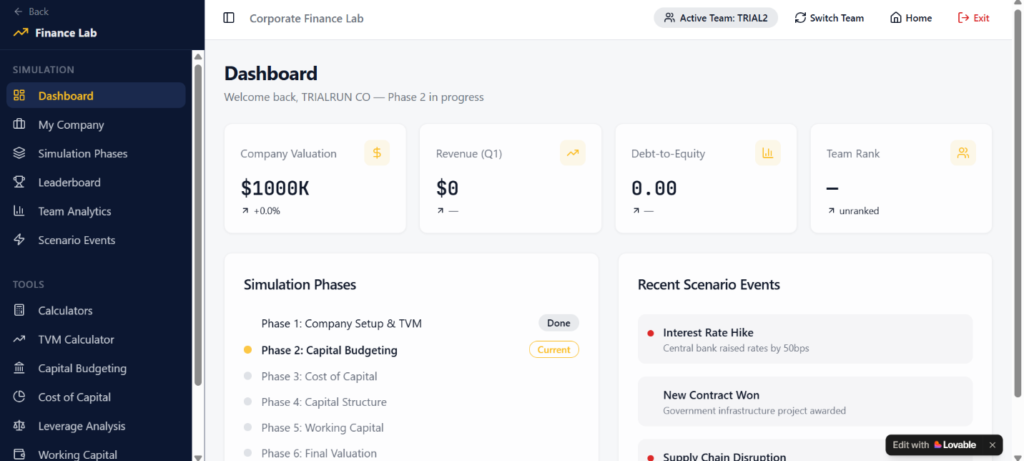1024x461 pixels.
Task: Open Scenario Events lightning icon
Action: click(19, 240)
